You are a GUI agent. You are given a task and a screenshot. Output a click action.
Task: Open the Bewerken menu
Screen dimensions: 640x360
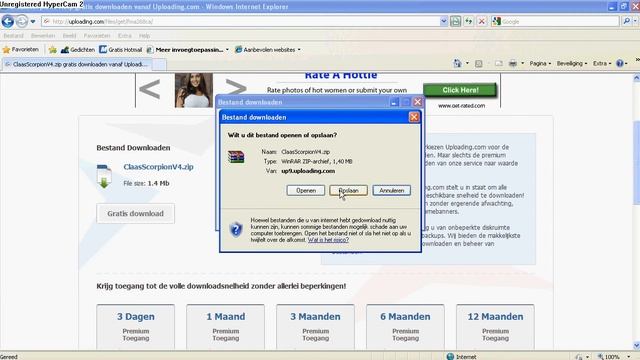(43, 36)
